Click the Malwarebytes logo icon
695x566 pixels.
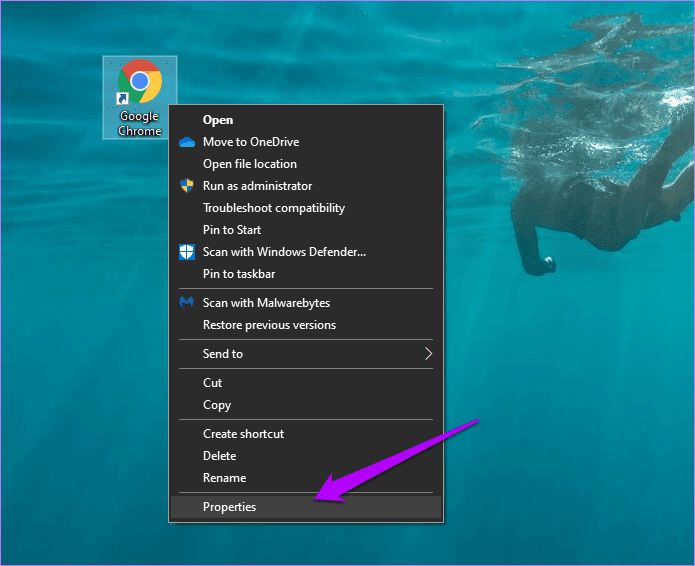tap(187, 302)
